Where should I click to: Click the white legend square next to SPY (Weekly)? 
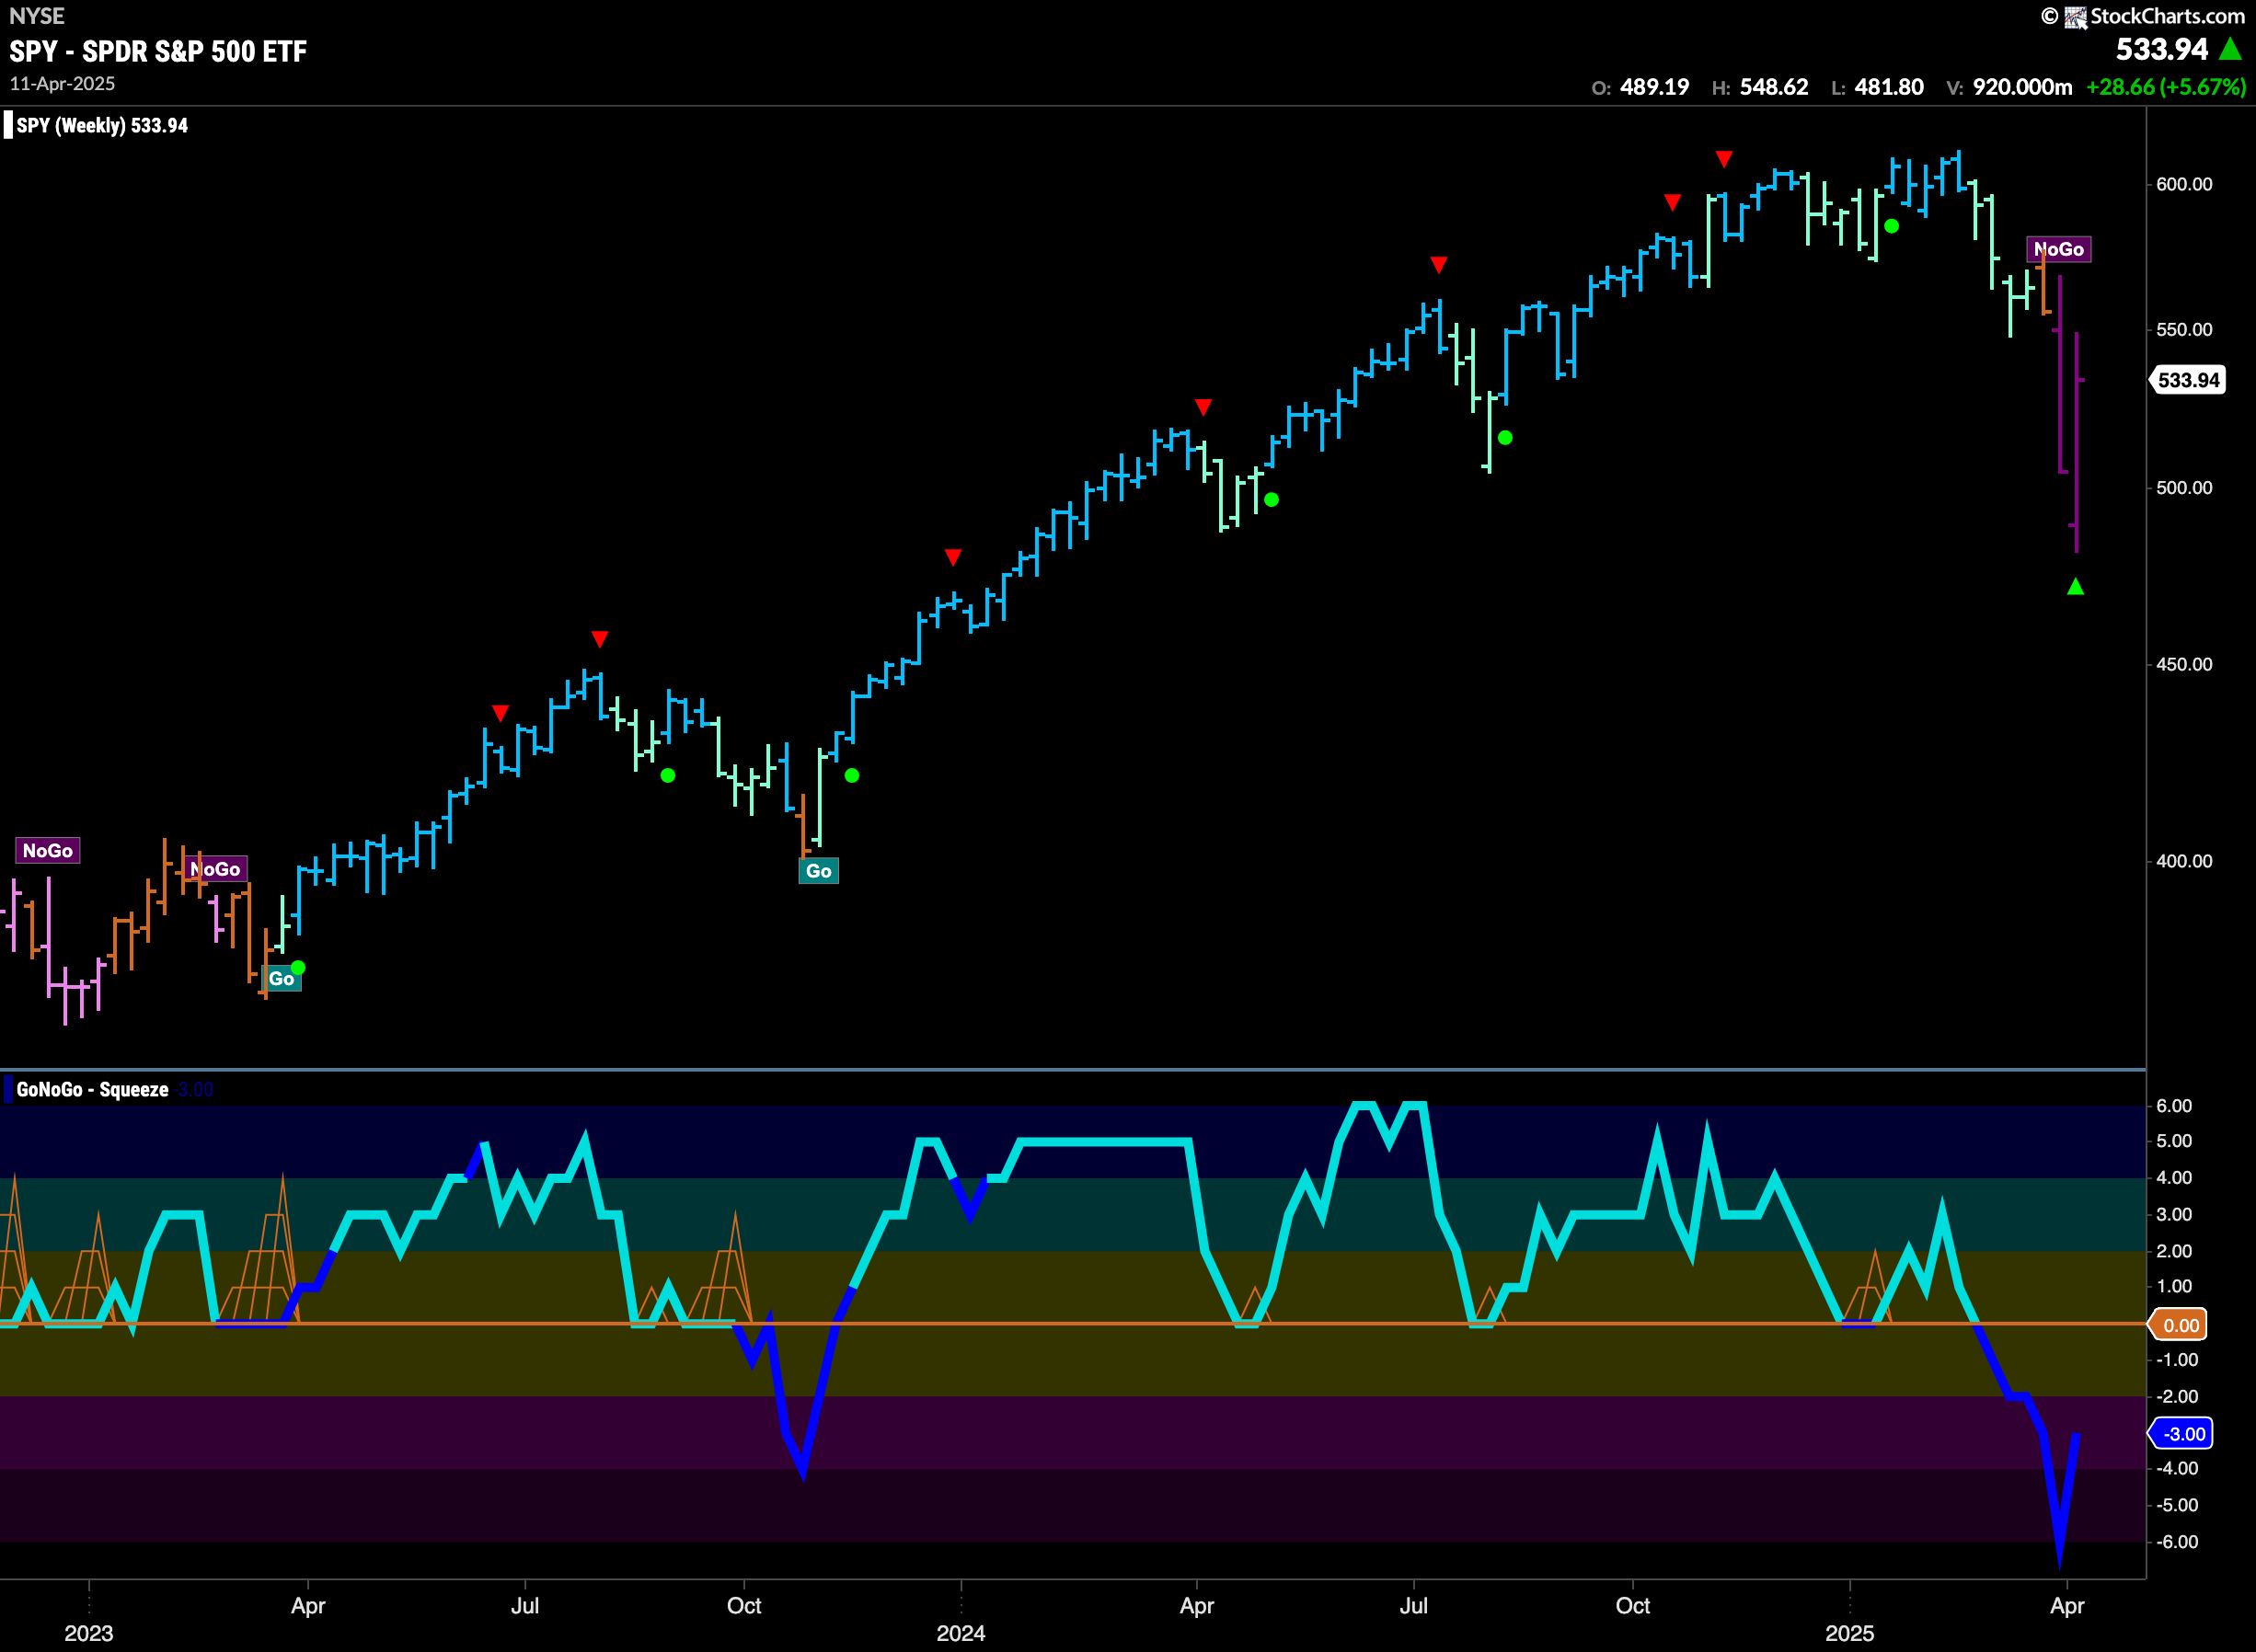[x=8, y=125]
